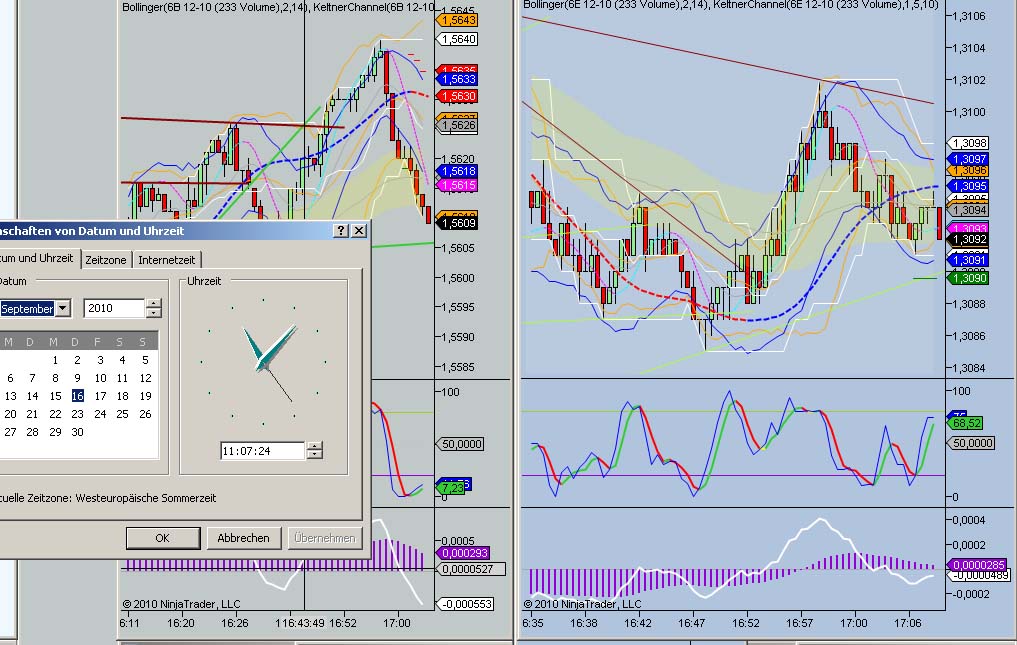Pick day 30 in the calendar
The width and height of the screenshot is (1017, 645).
coord(77,432)
